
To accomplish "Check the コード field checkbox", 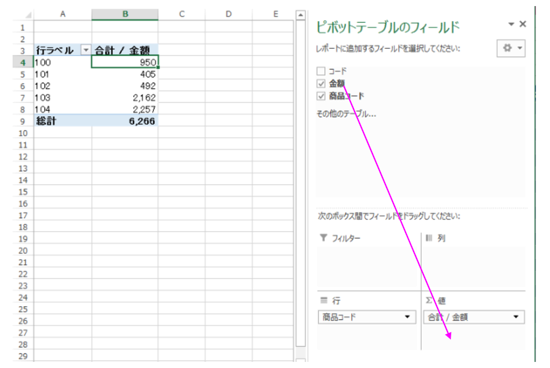I will coord(321,71).
